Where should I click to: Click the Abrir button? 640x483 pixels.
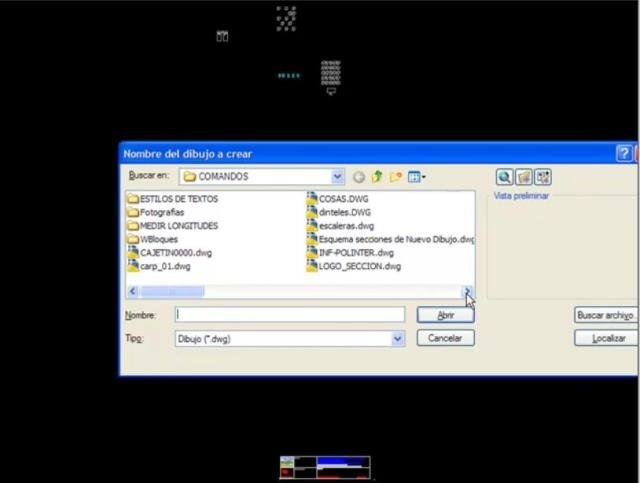[x=445, y=315]
